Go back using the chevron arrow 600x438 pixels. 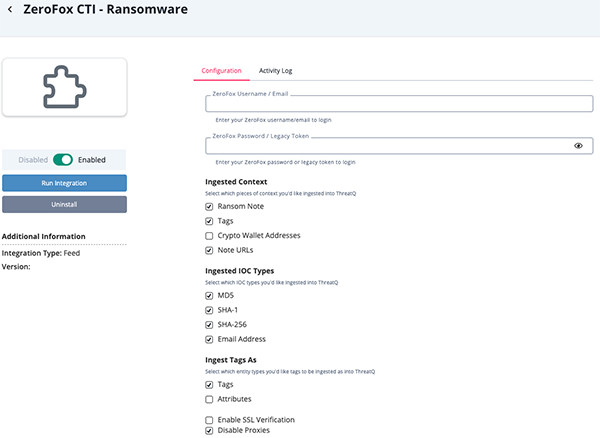(10, 9)
